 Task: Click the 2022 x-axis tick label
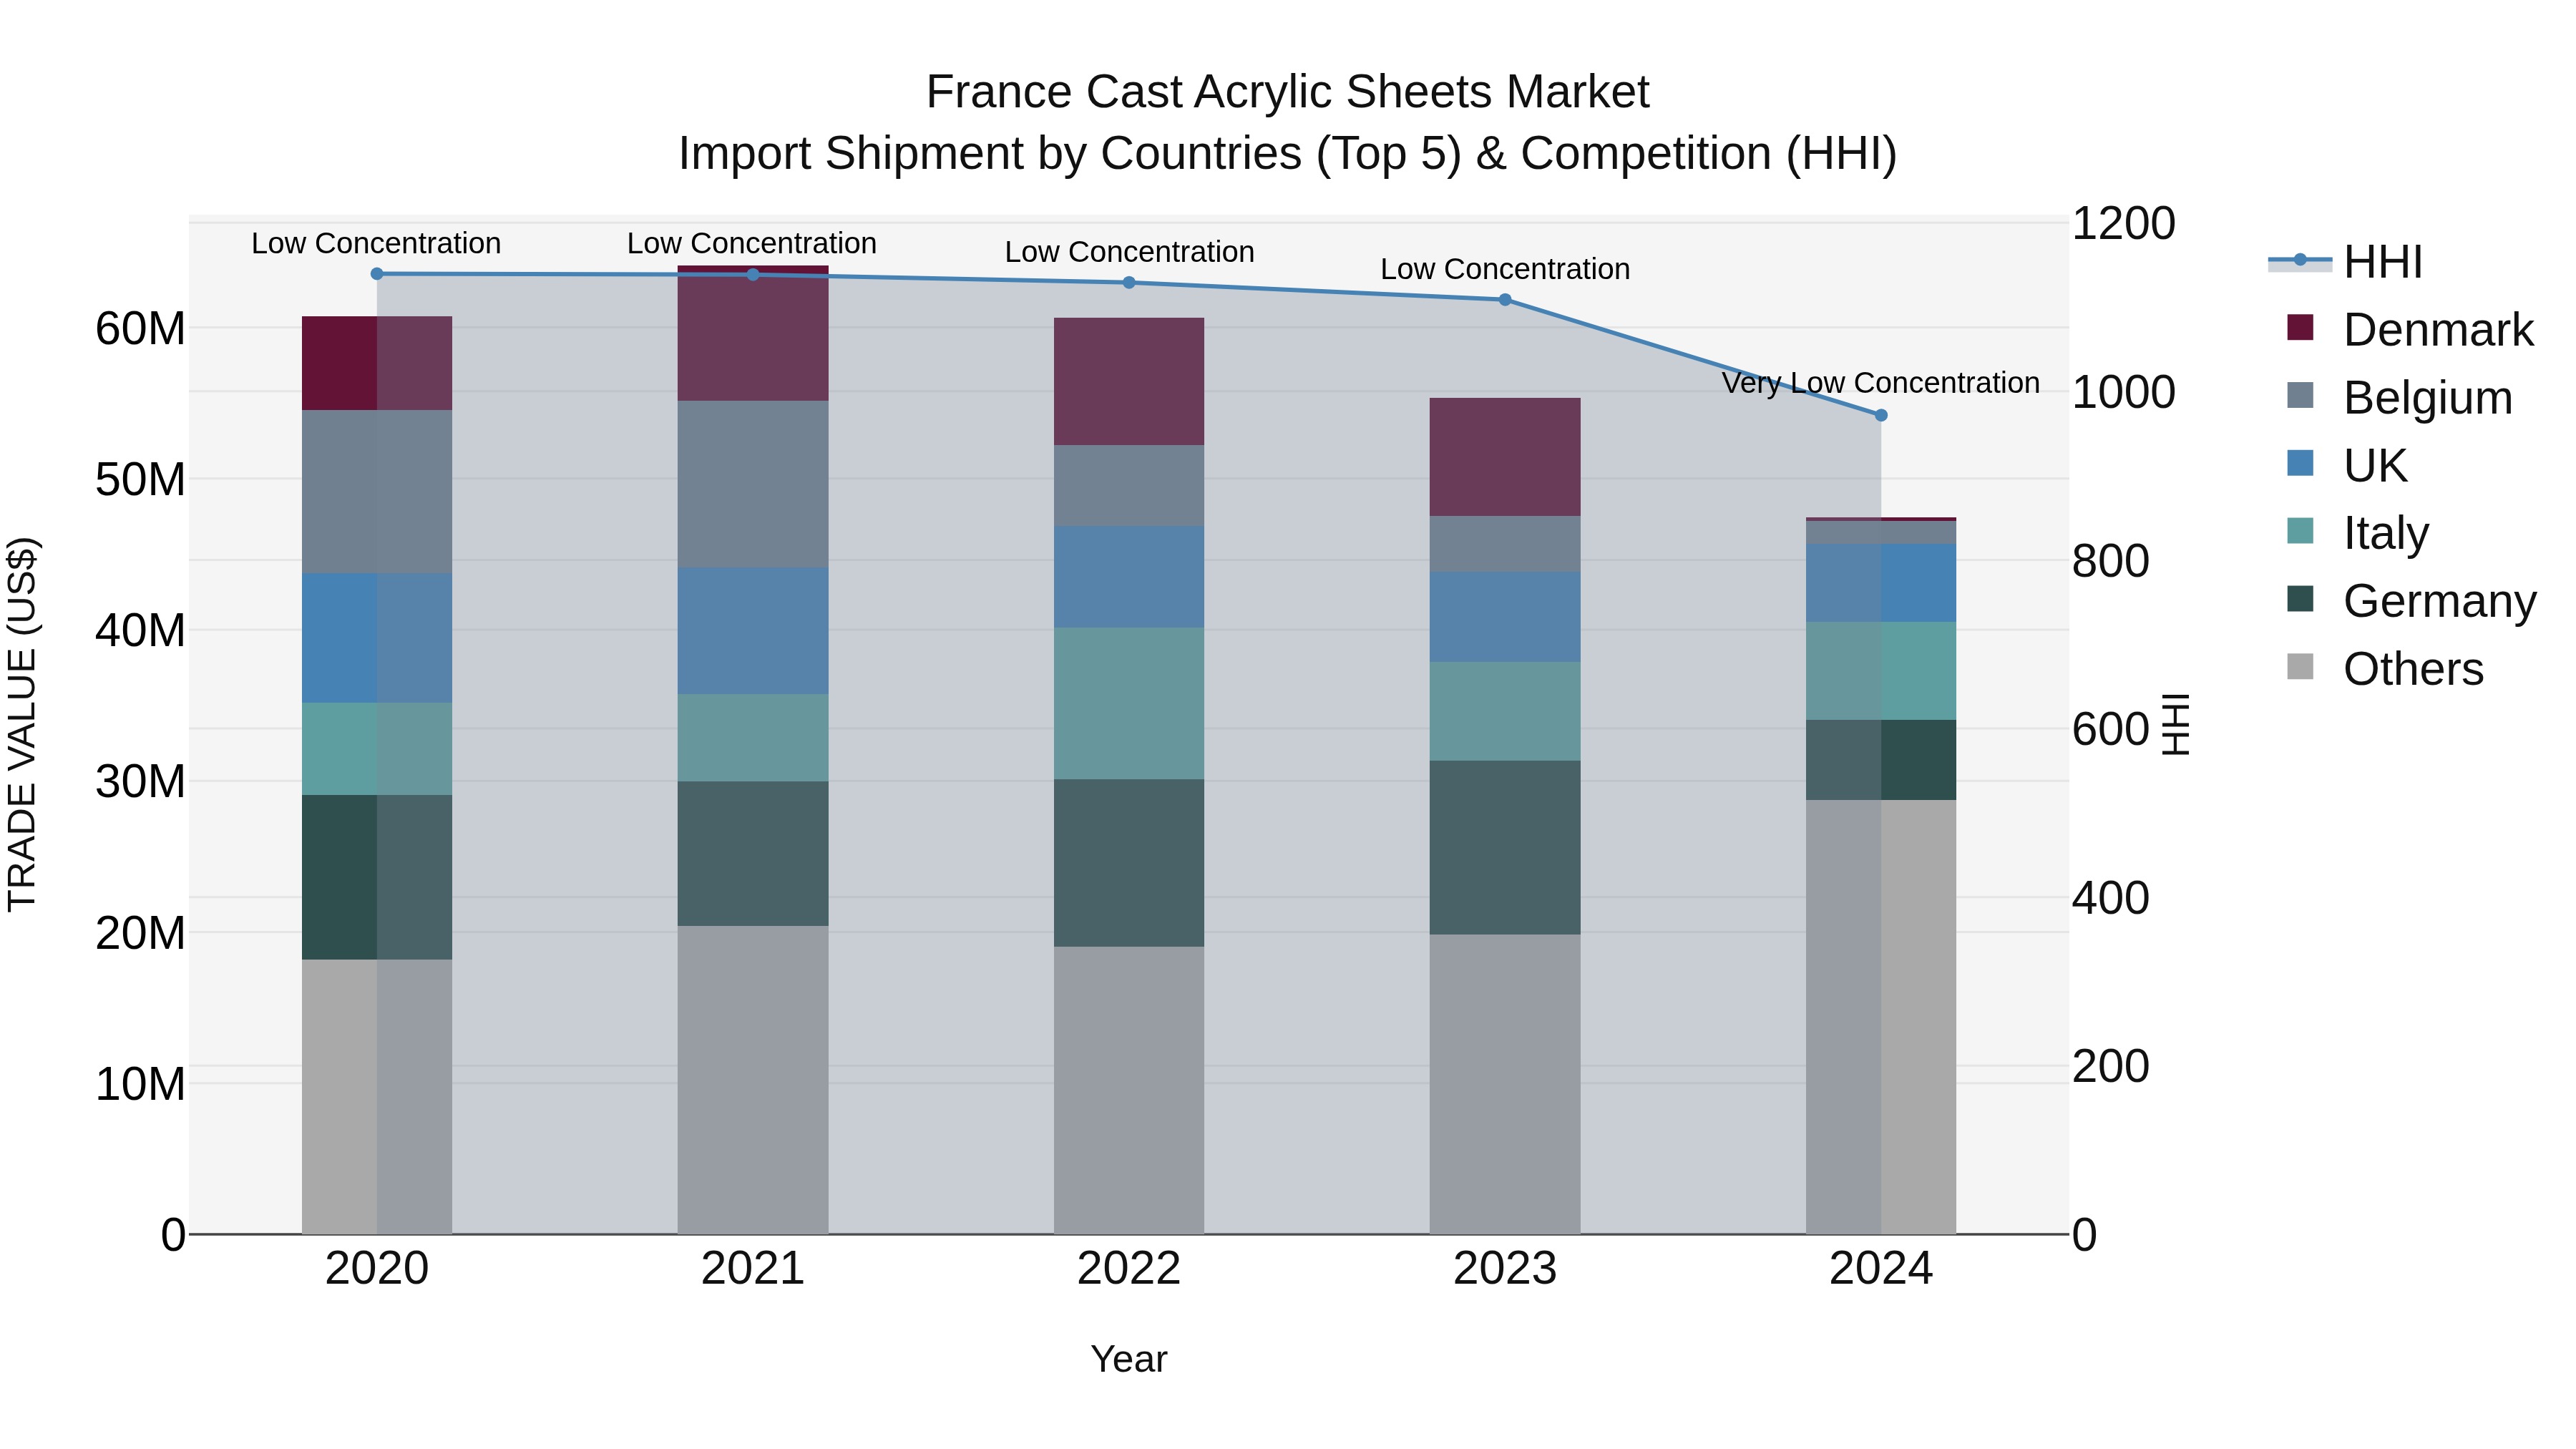[1129, 1269]
